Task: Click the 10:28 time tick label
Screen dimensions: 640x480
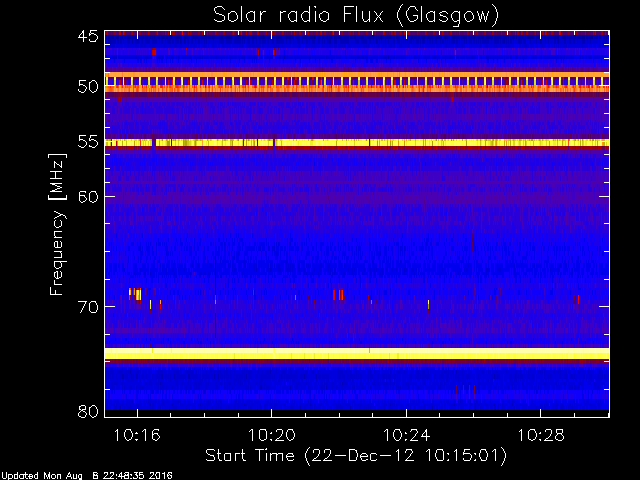Action: pos(541,435)
